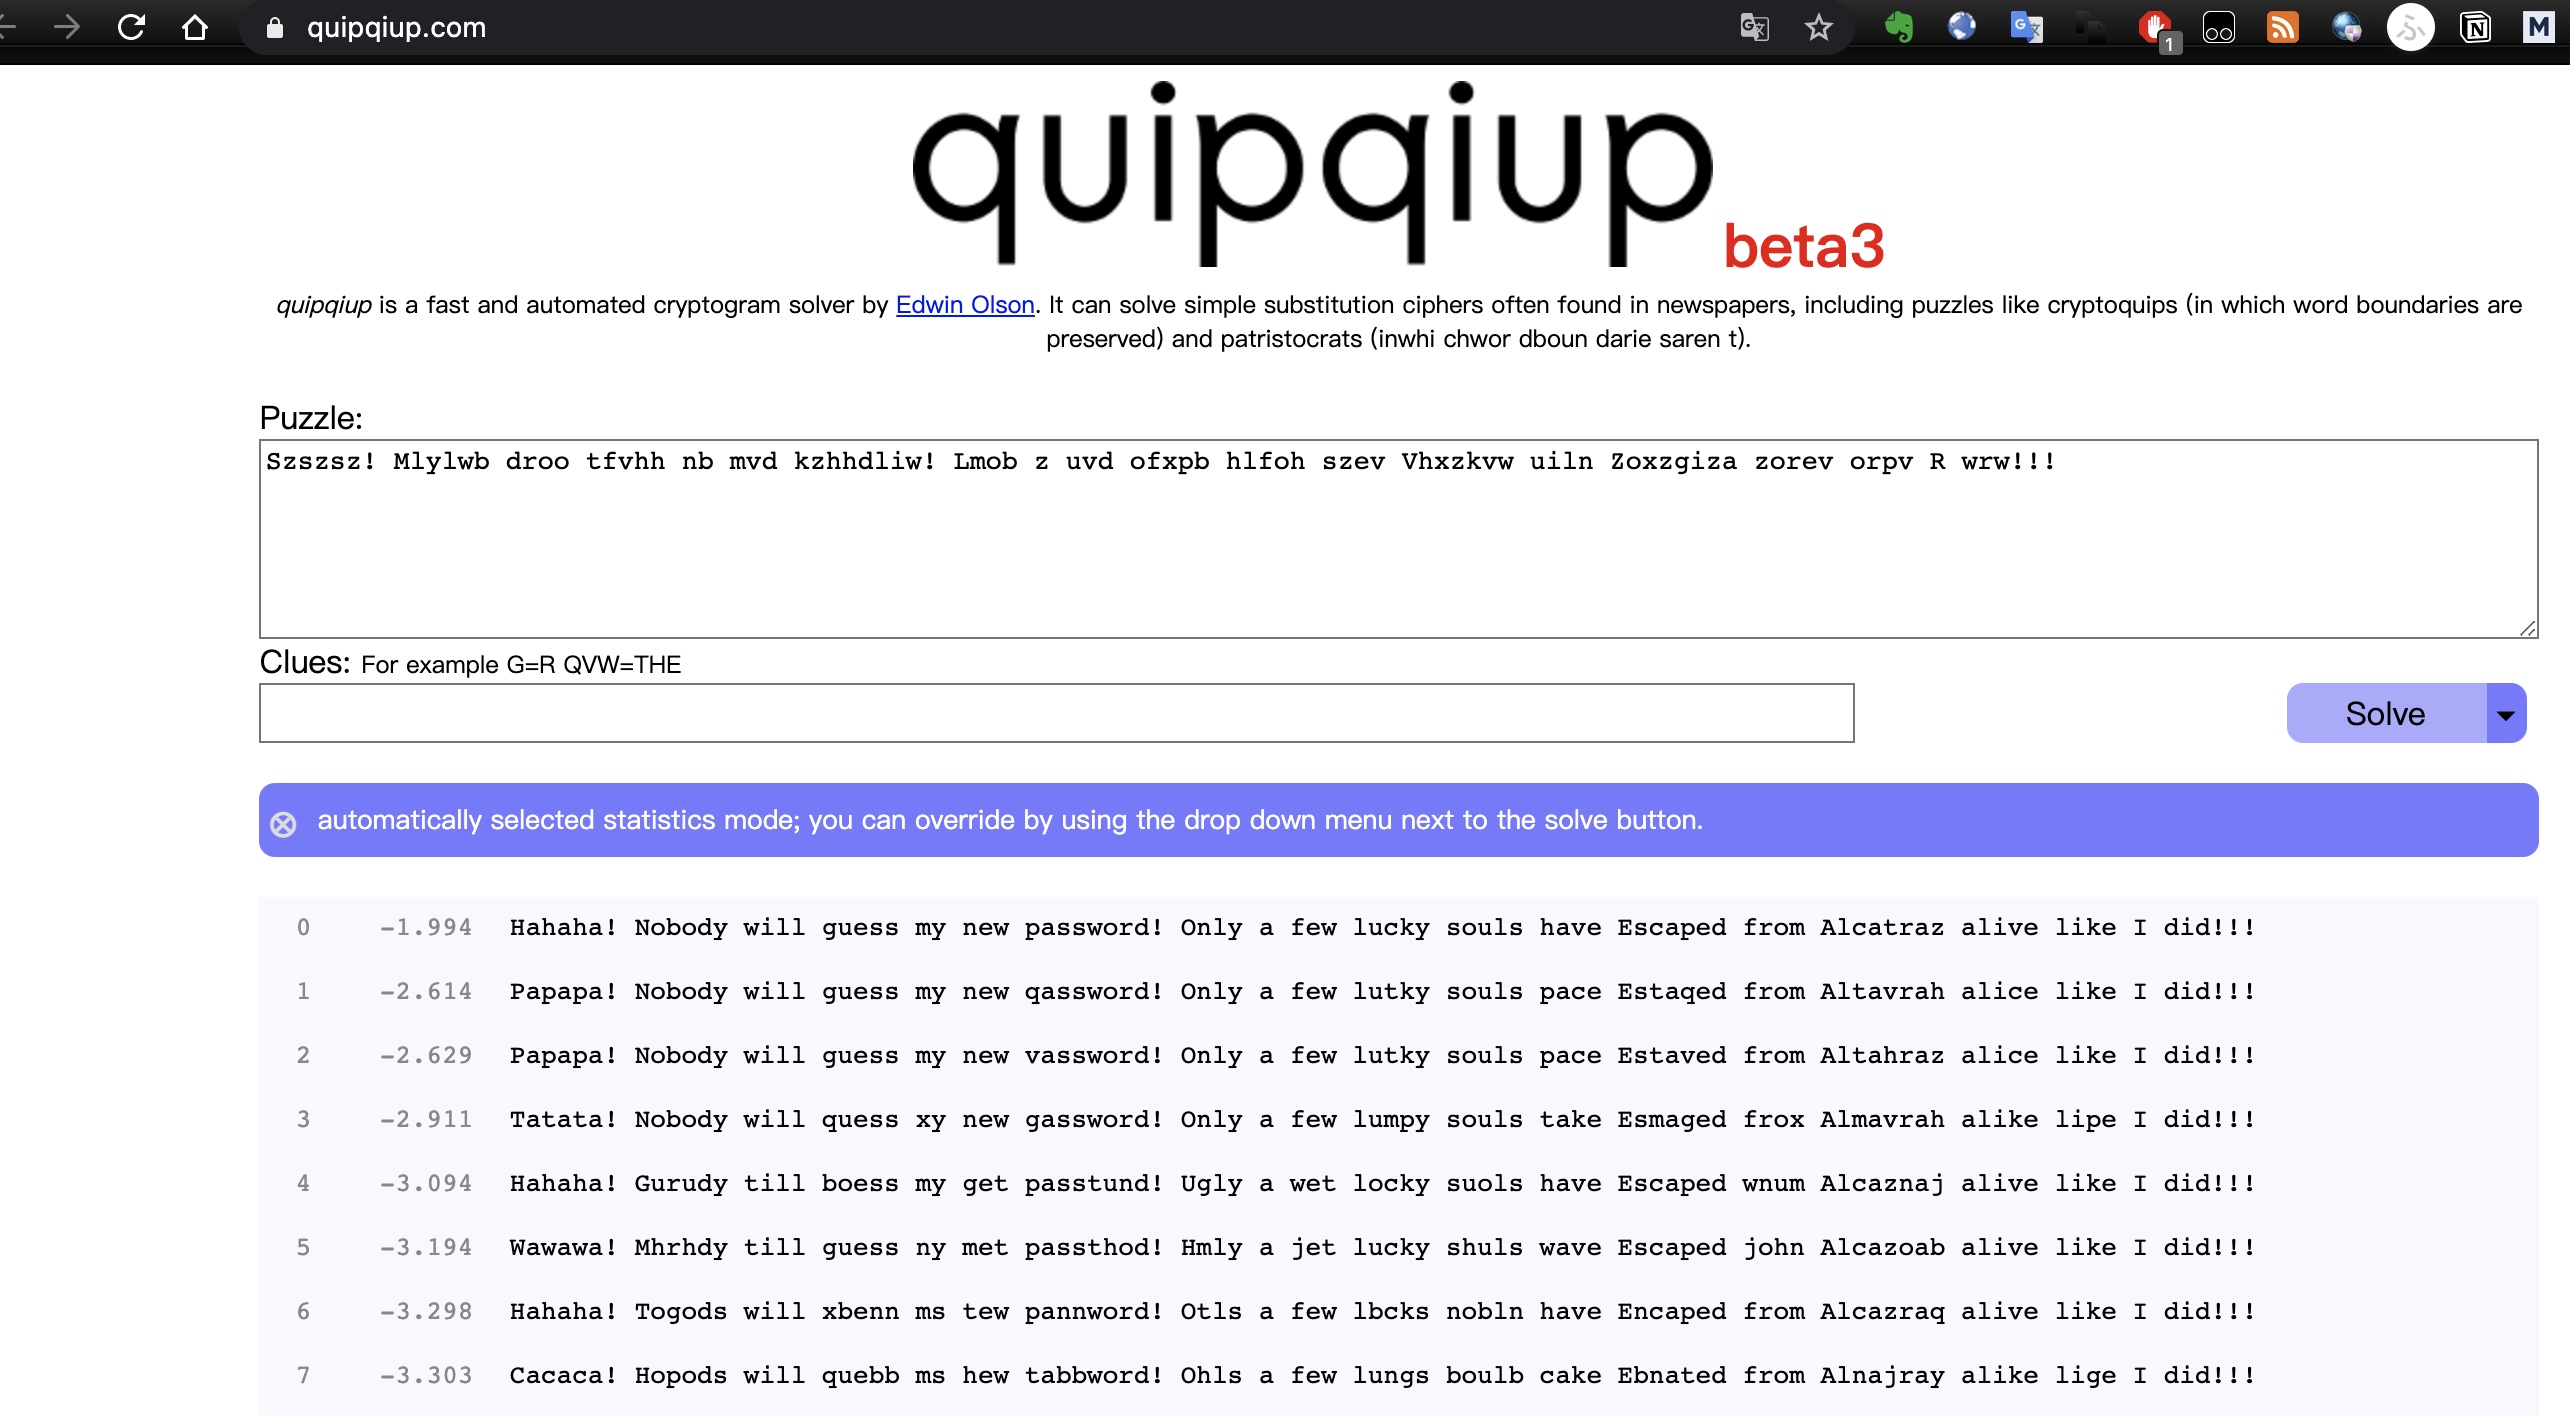This screenshot has width=2570, height=1416.
Task: Go to browser home page
Action: pyautogui.click(x=195, y=27)
